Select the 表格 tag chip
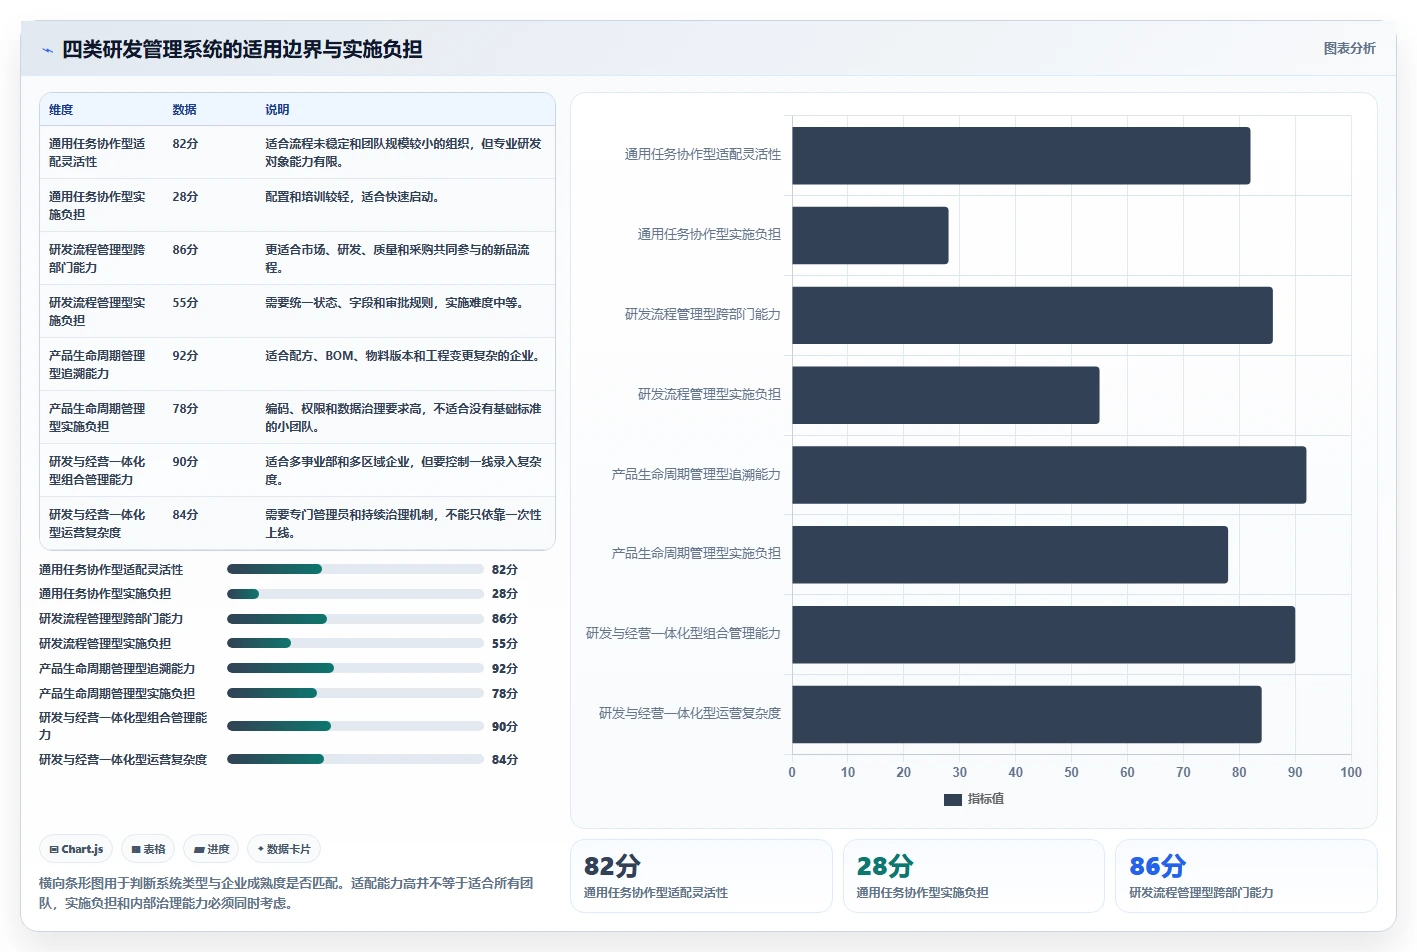1417x952 pixels. pyautogui.click(x=148, y=849)
